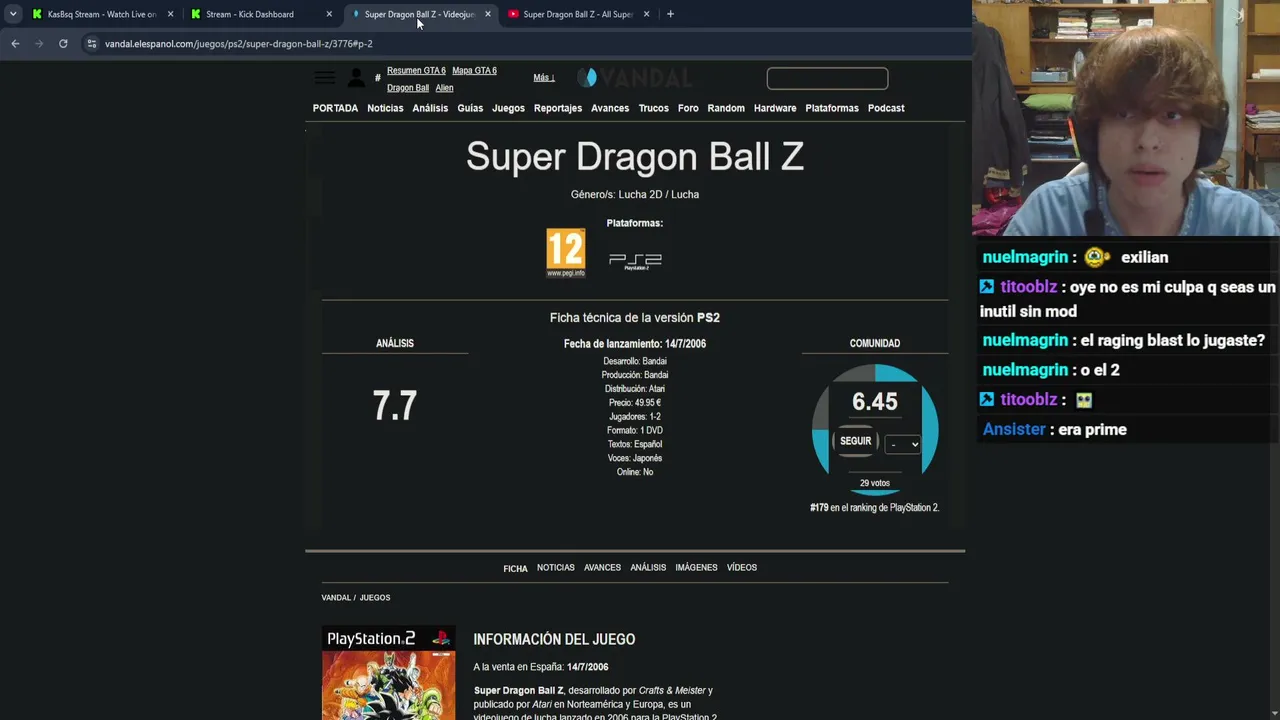This screenshot has height=720, width=1280.
Task: Expand the Más menu
Action: pos(543,78)
